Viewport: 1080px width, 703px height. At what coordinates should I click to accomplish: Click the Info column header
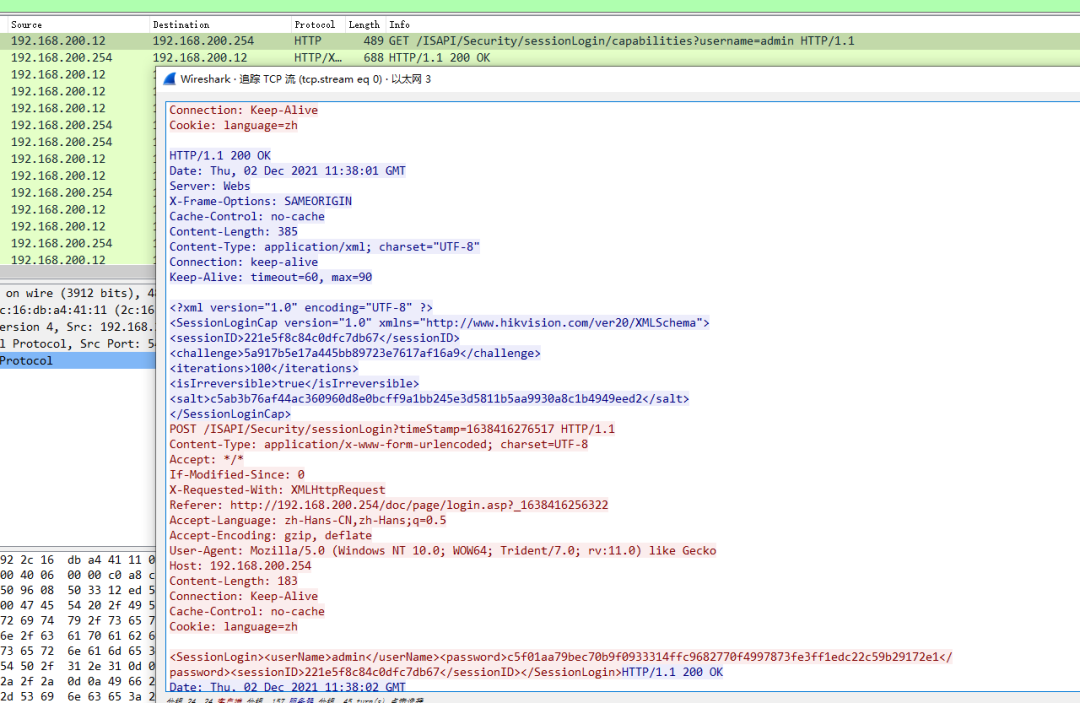click(399, 24)
